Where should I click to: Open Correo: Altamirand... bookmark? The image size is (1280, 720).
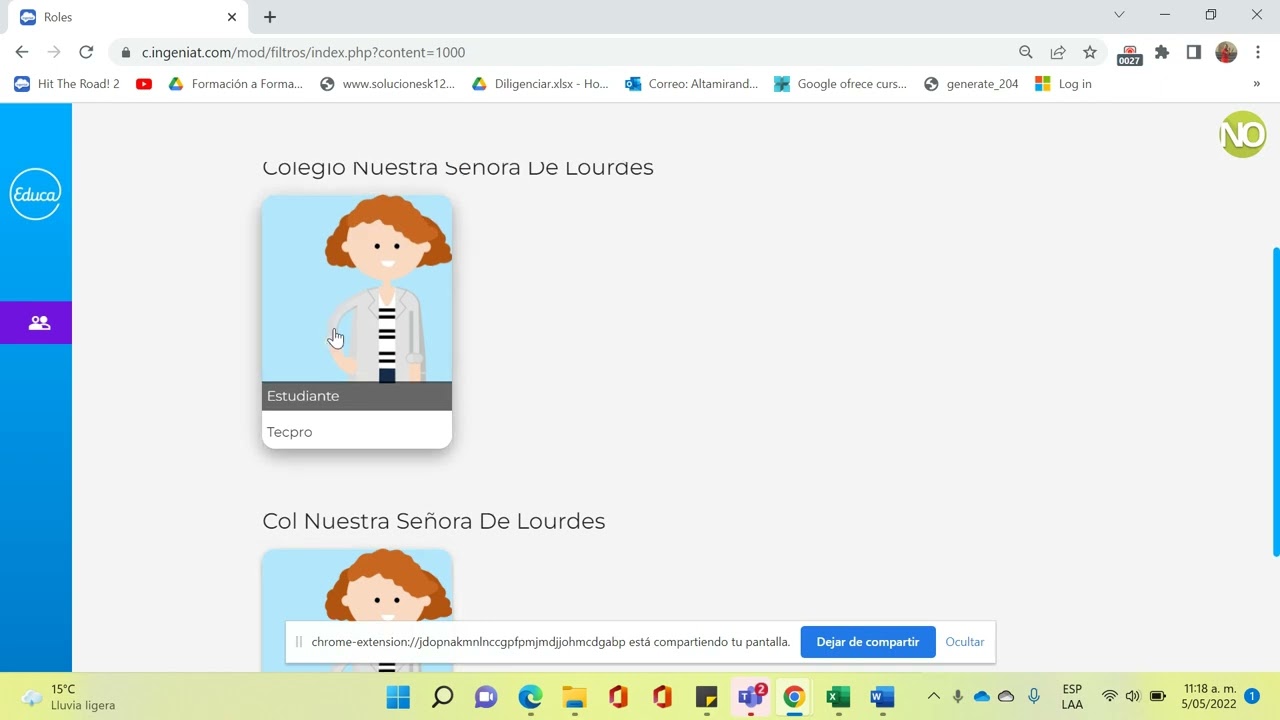(692, 84)
